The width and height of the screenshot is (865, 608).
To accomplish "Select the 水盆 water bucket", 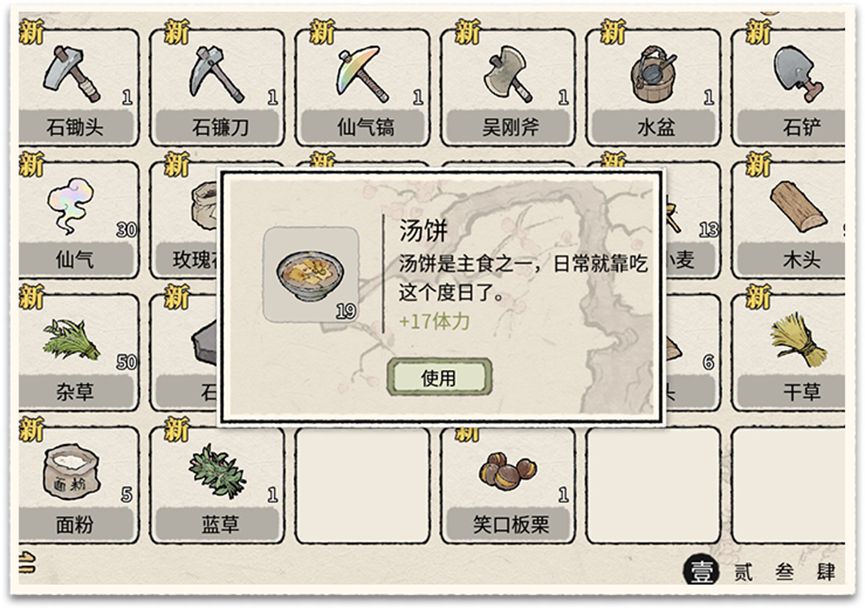I will (654, 87).
